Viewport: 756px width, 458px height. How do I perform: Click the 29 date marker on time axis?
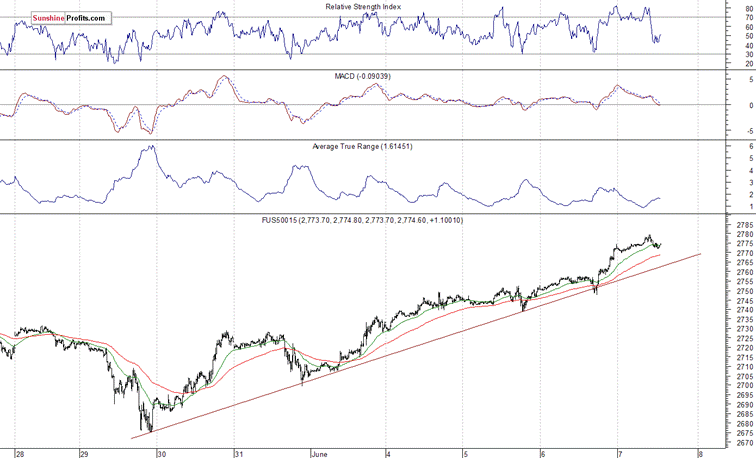pos(85,452)
